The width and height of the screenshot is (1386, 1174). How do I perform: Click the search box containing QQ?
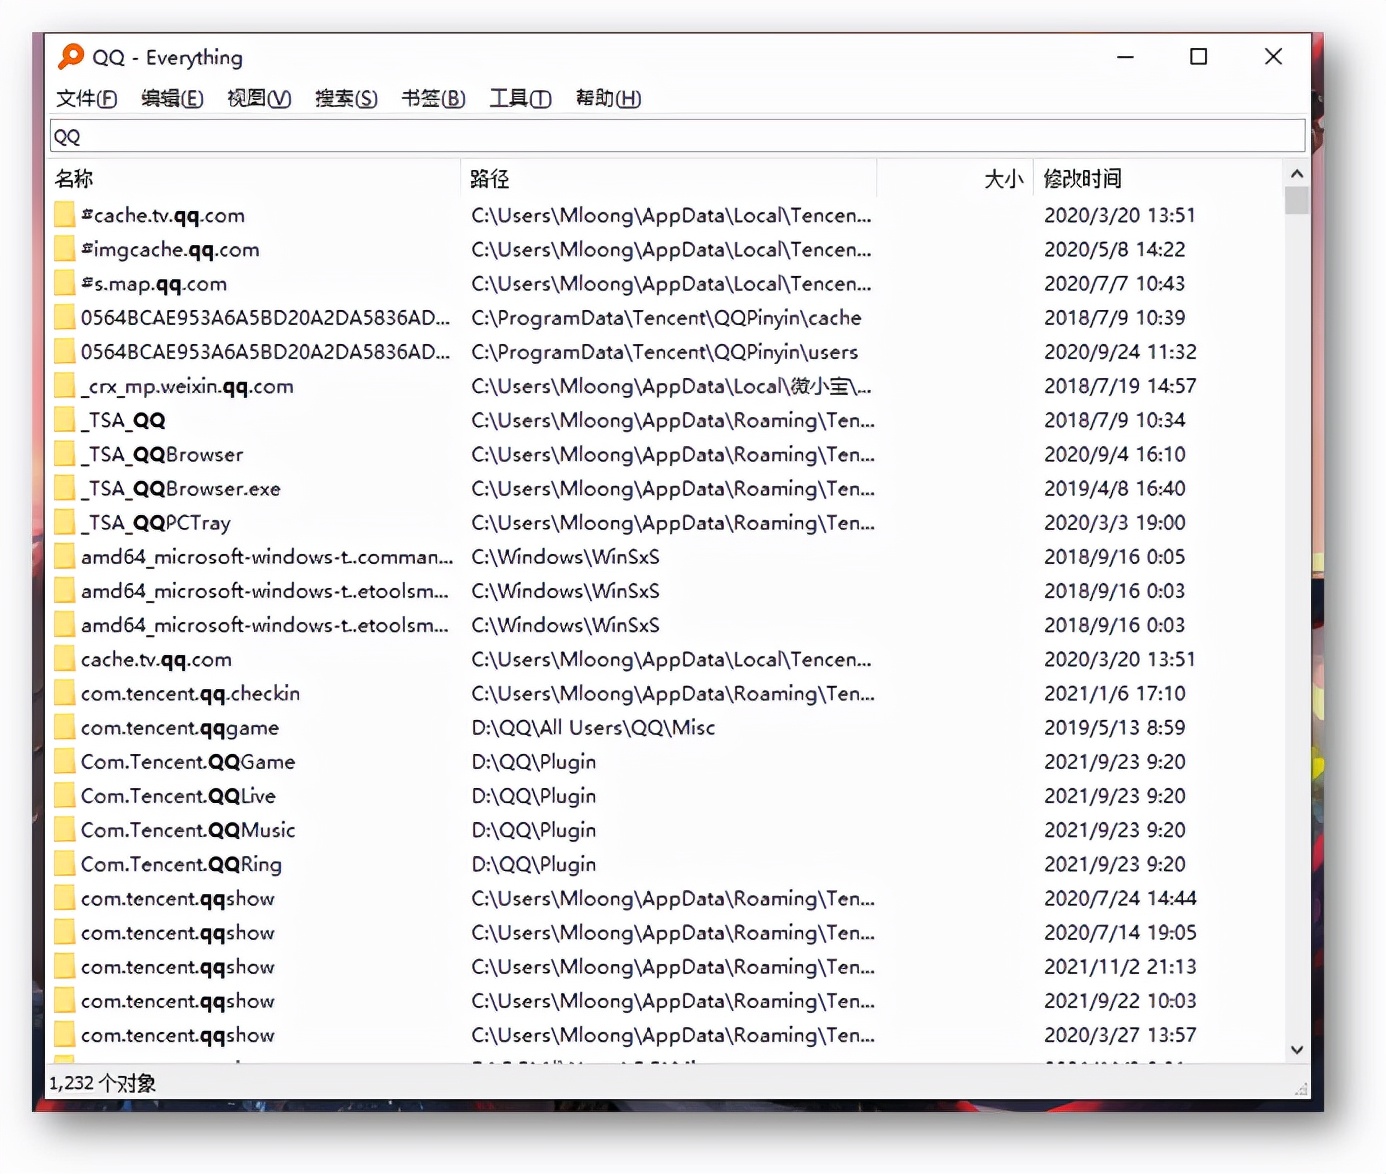(677, 136)
